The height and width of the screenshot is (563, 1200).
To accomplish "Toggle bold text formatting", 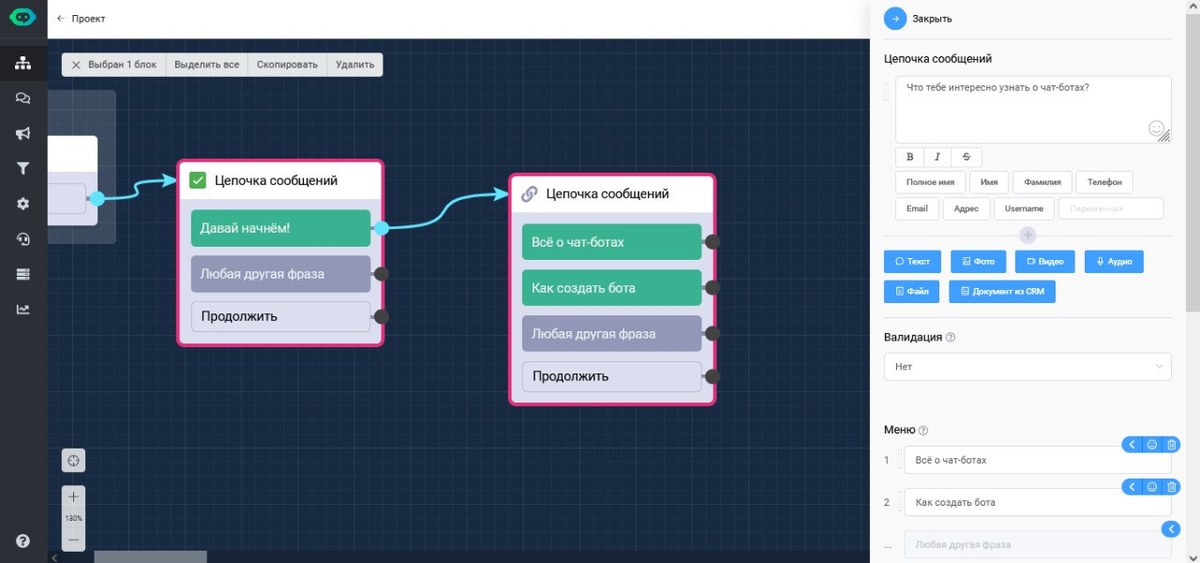I will (910, 157).
